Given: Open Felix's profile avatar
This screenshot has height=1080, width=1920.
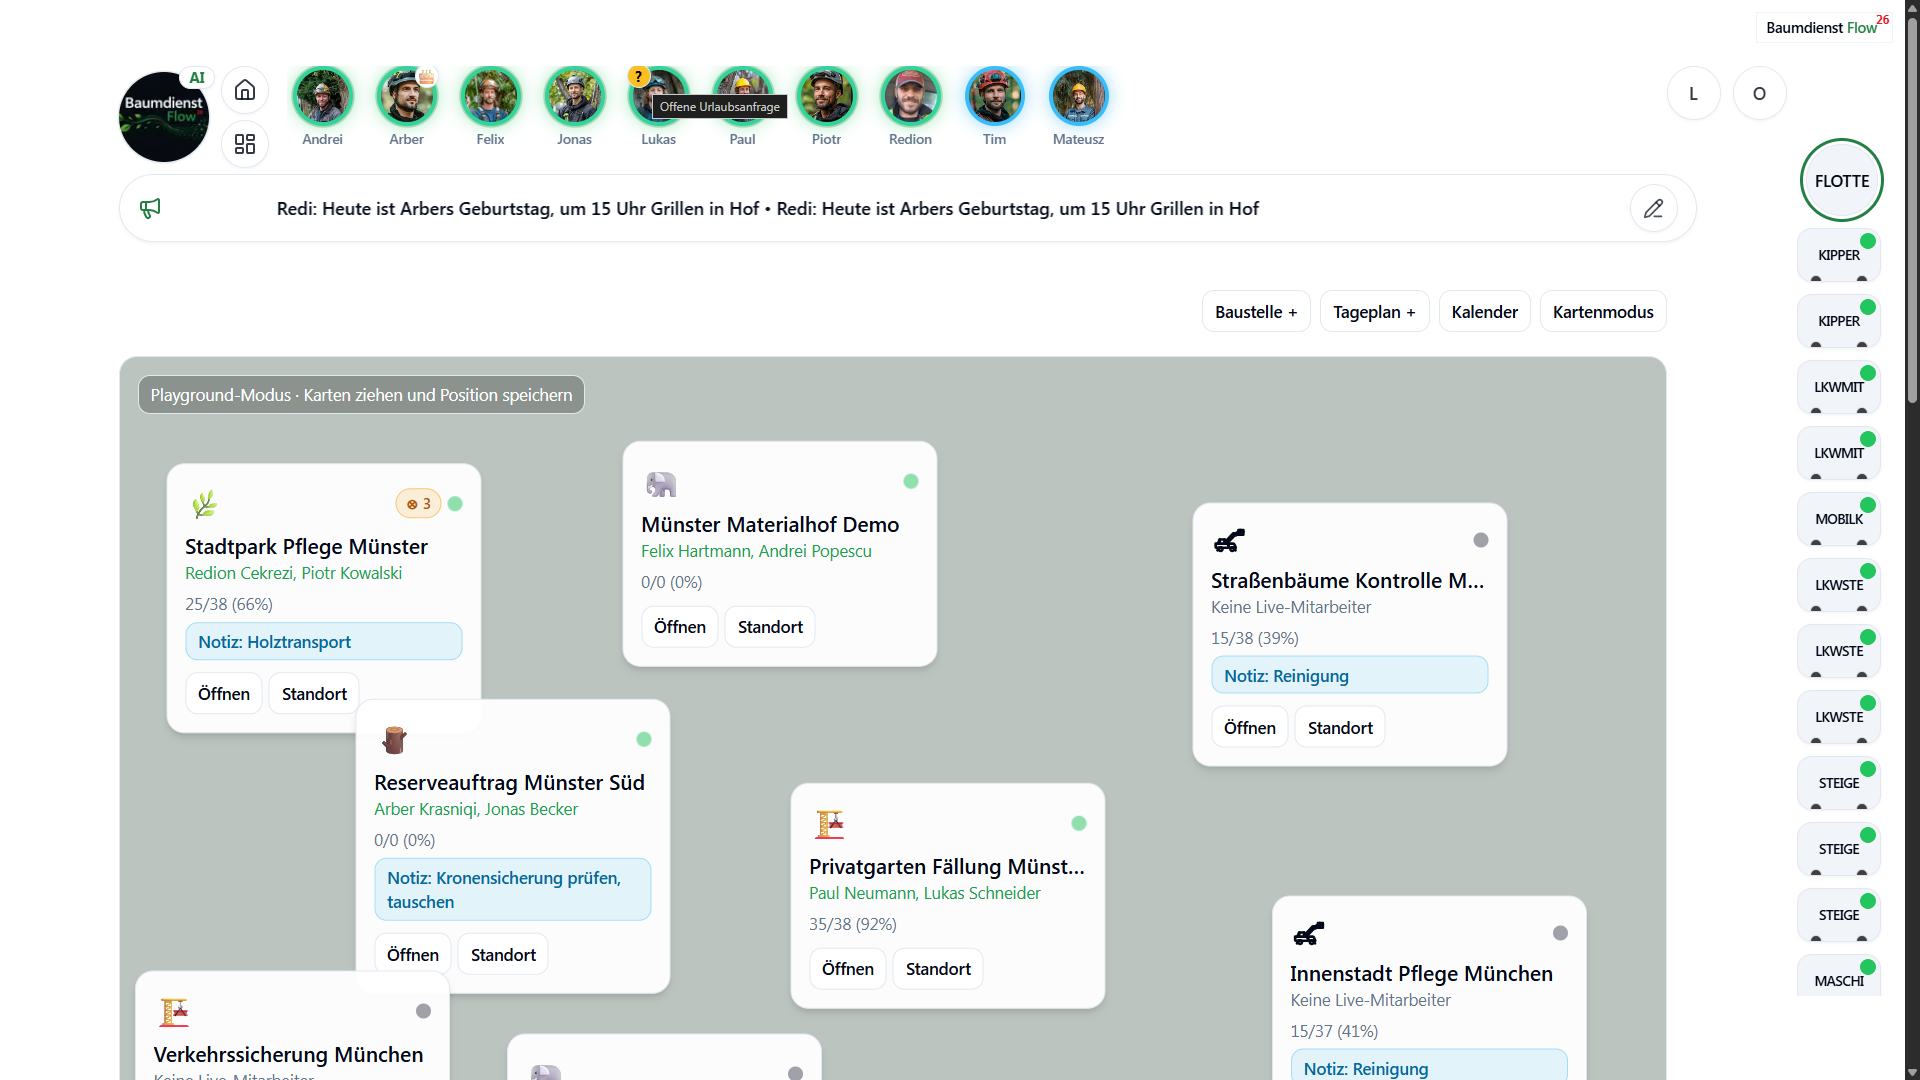Looking at the screenshot, I should [x=490, y=96].
